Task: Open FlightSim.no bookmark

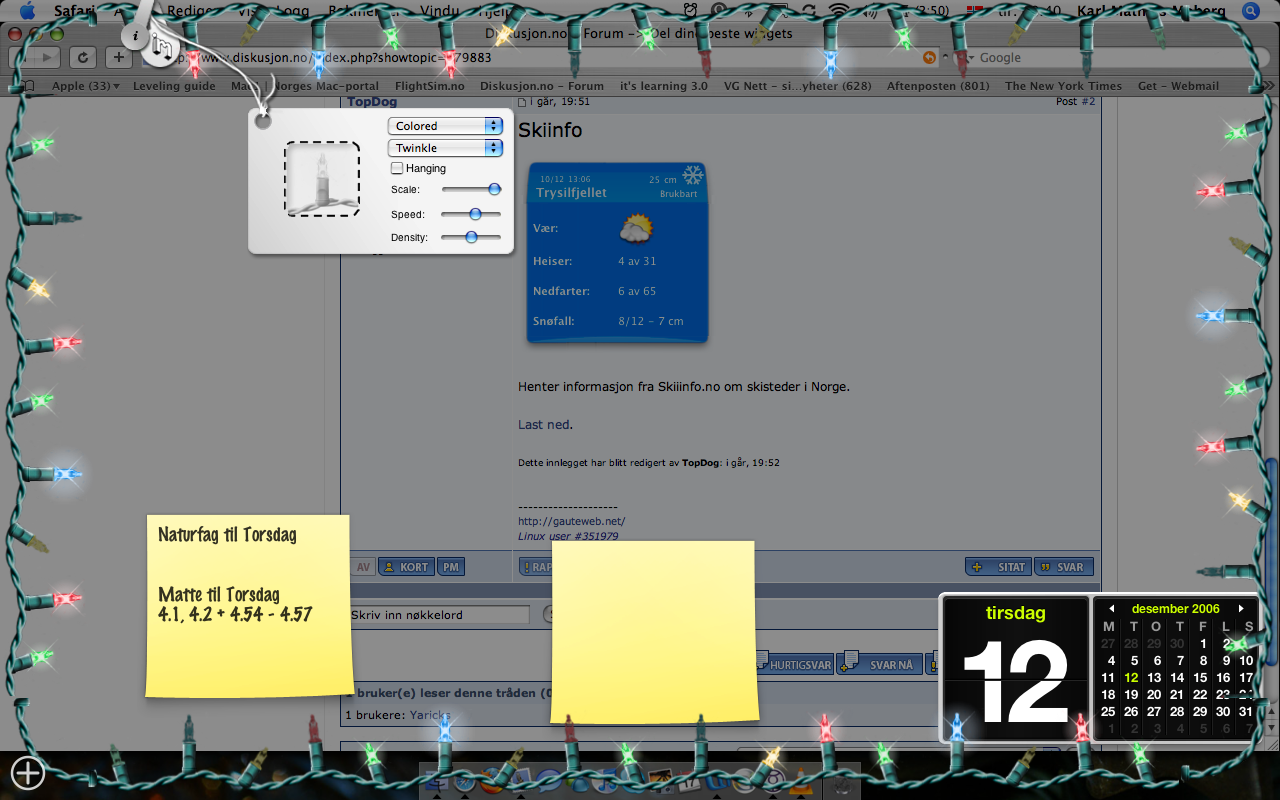Action: click(430, 86)
